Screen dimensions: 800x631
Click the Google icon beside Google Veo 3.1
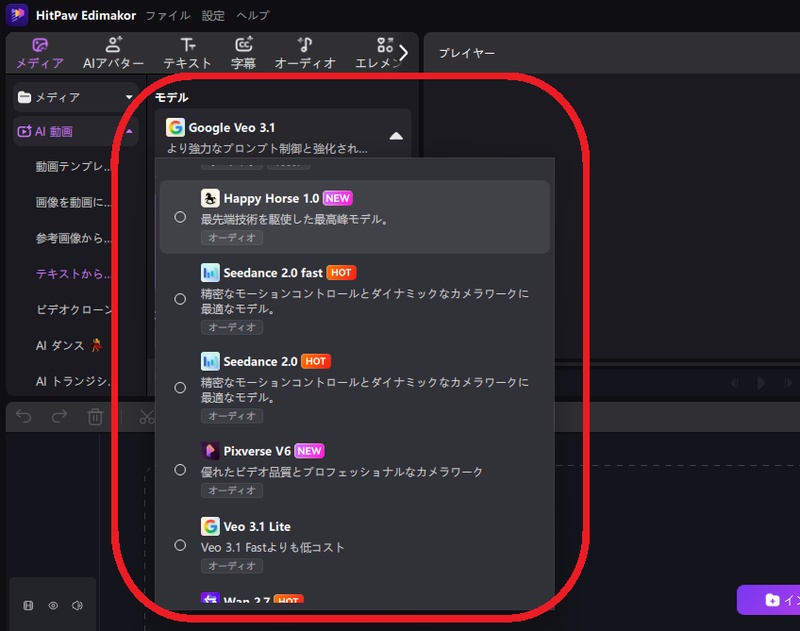pyautogui.click(x=175, y=128)
